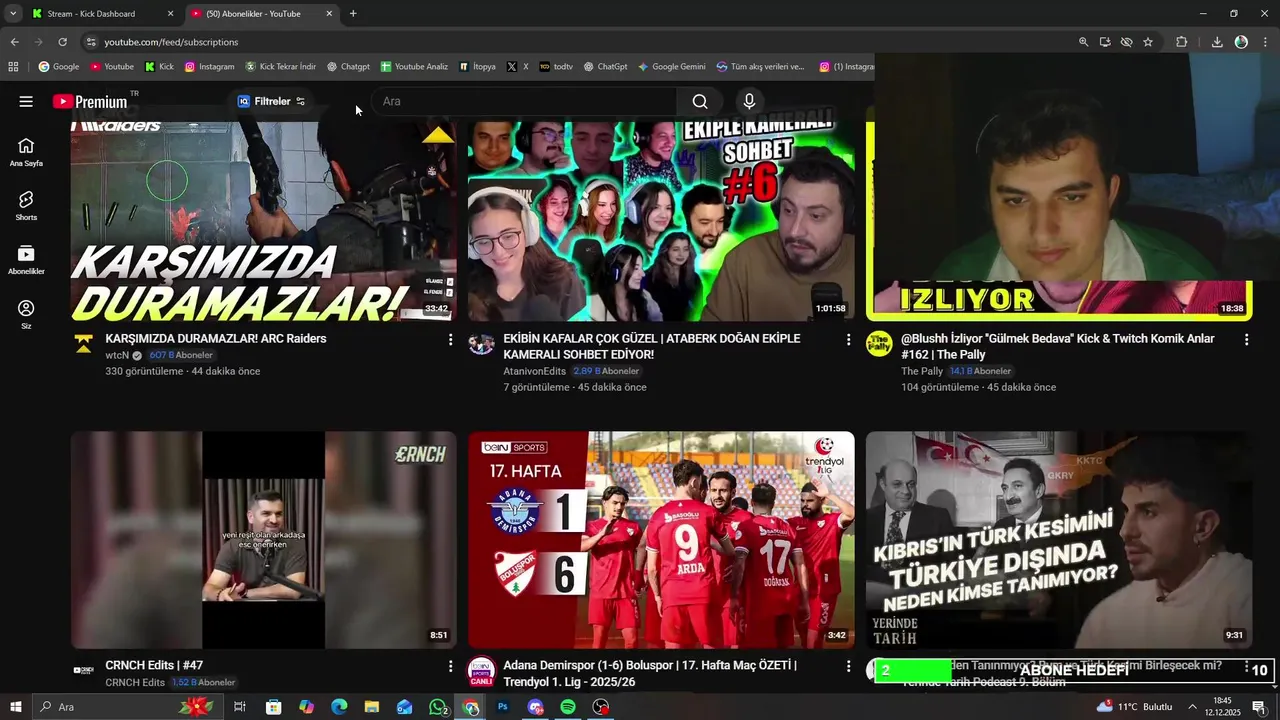Open the apps grid in bookmarks bar

point(13,67)
